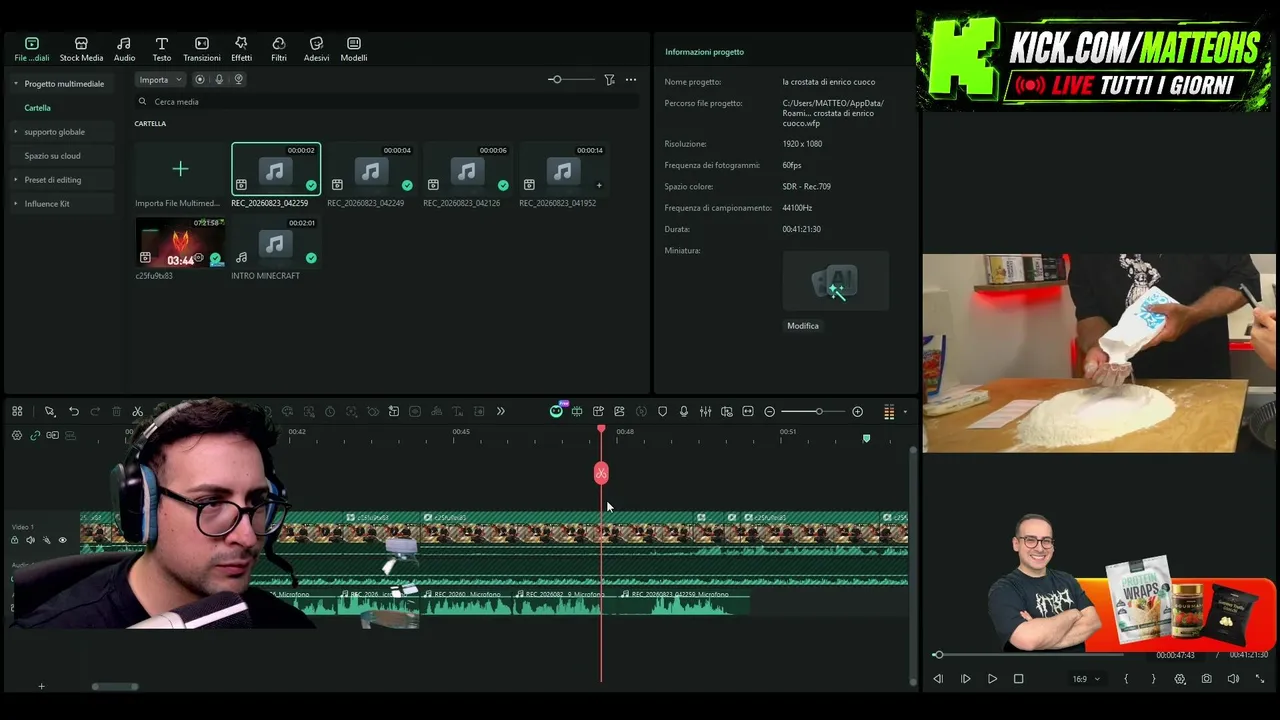Open the Modelli templates tab

354,49
